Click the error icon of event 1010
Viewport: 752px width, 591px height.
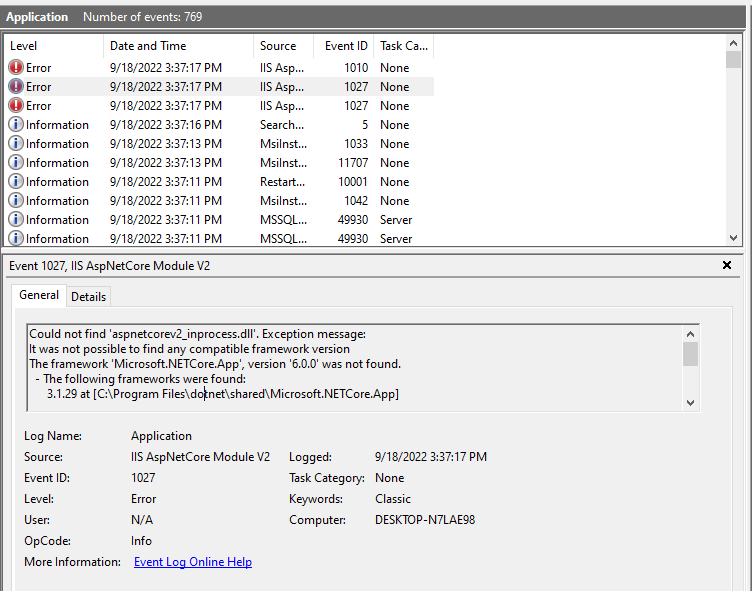[16, 67]
